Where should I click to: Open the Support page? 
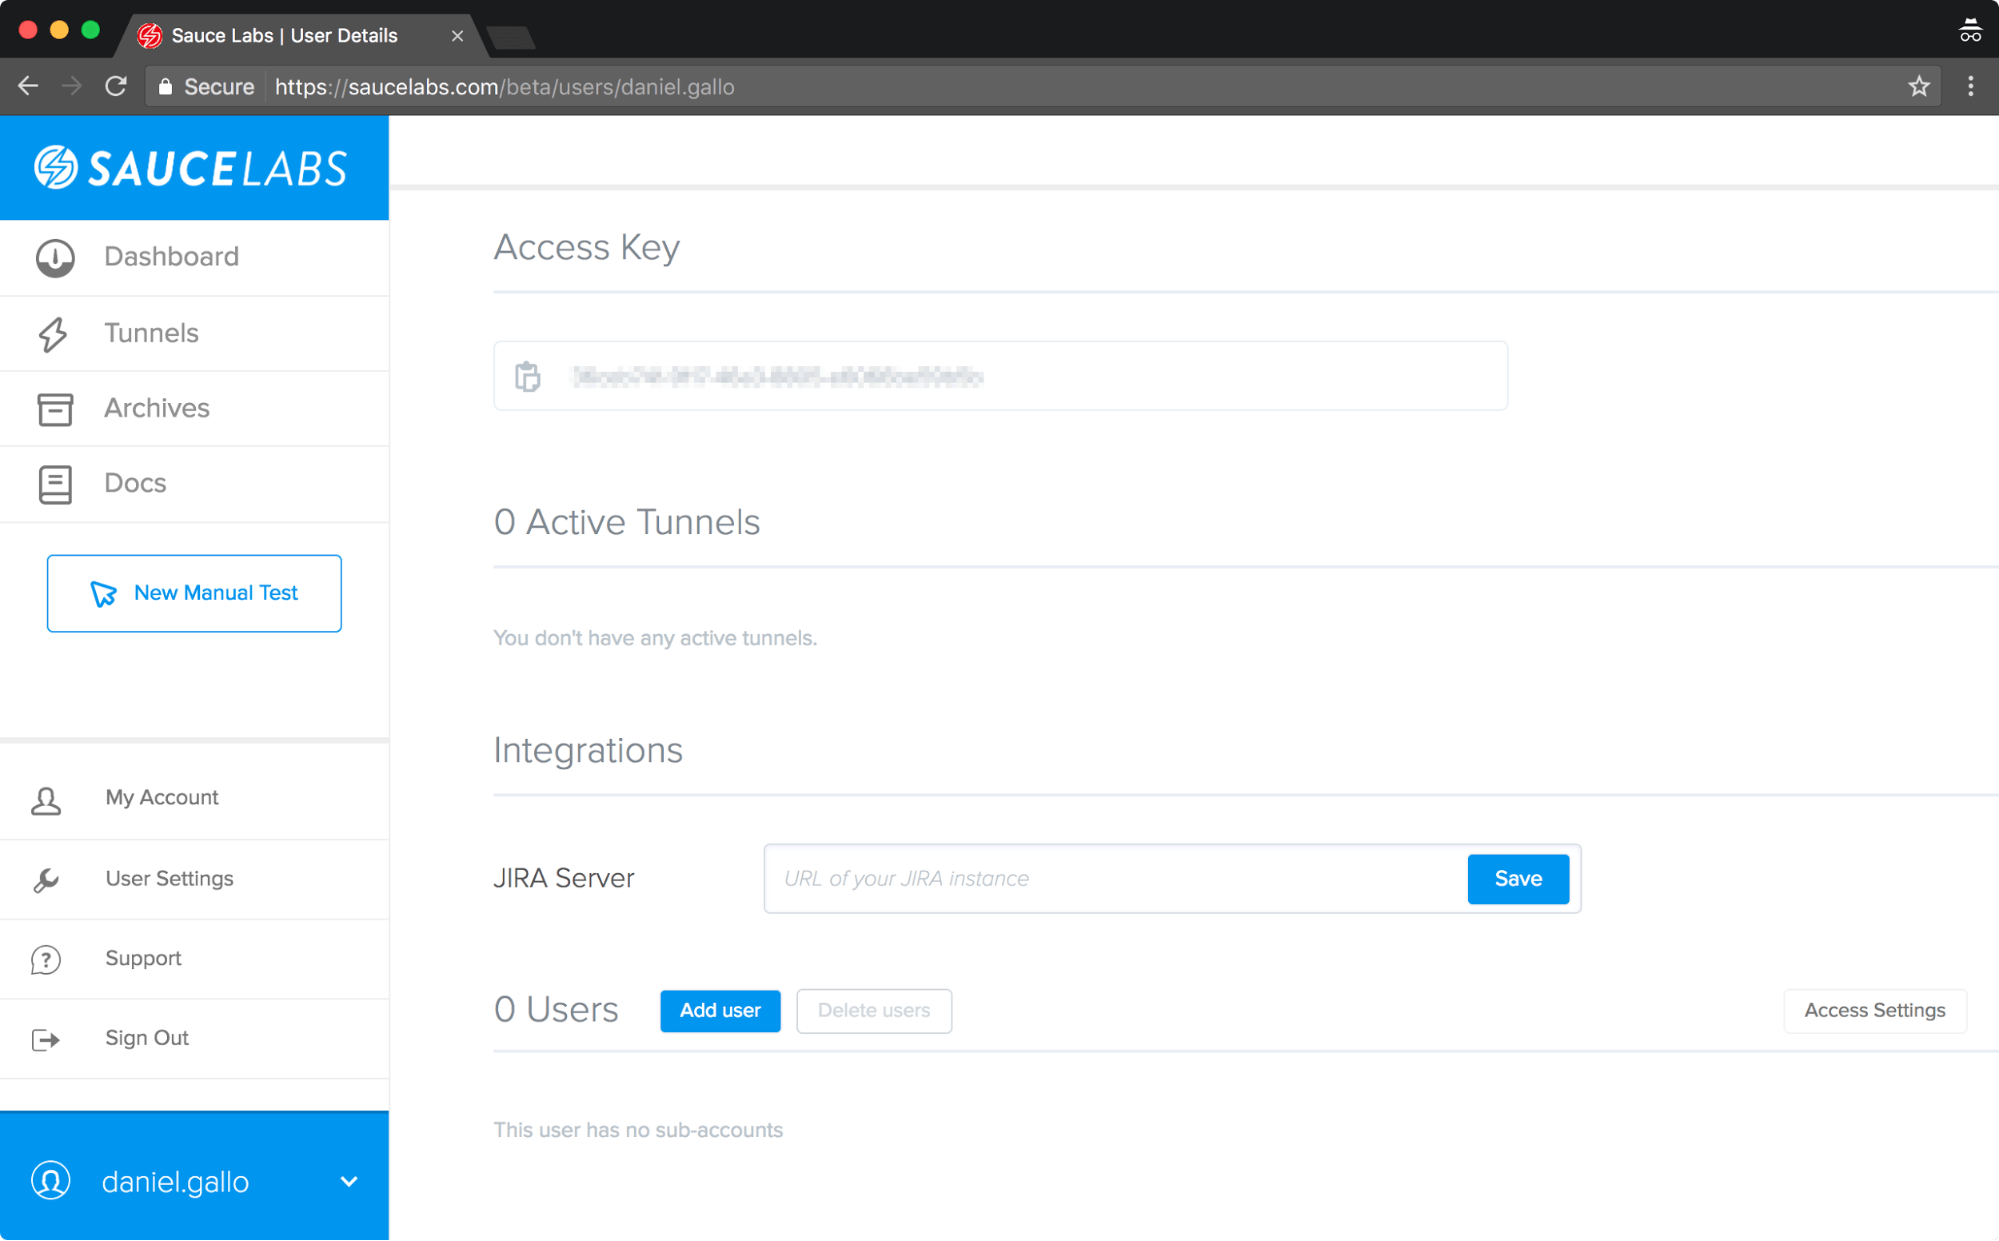coord(194,959)
